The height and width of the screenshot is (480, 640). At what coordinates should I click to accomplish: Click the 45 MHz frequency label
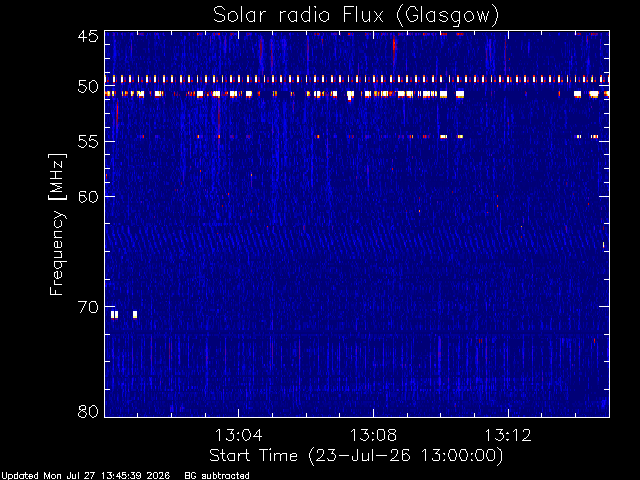(88, 36)
